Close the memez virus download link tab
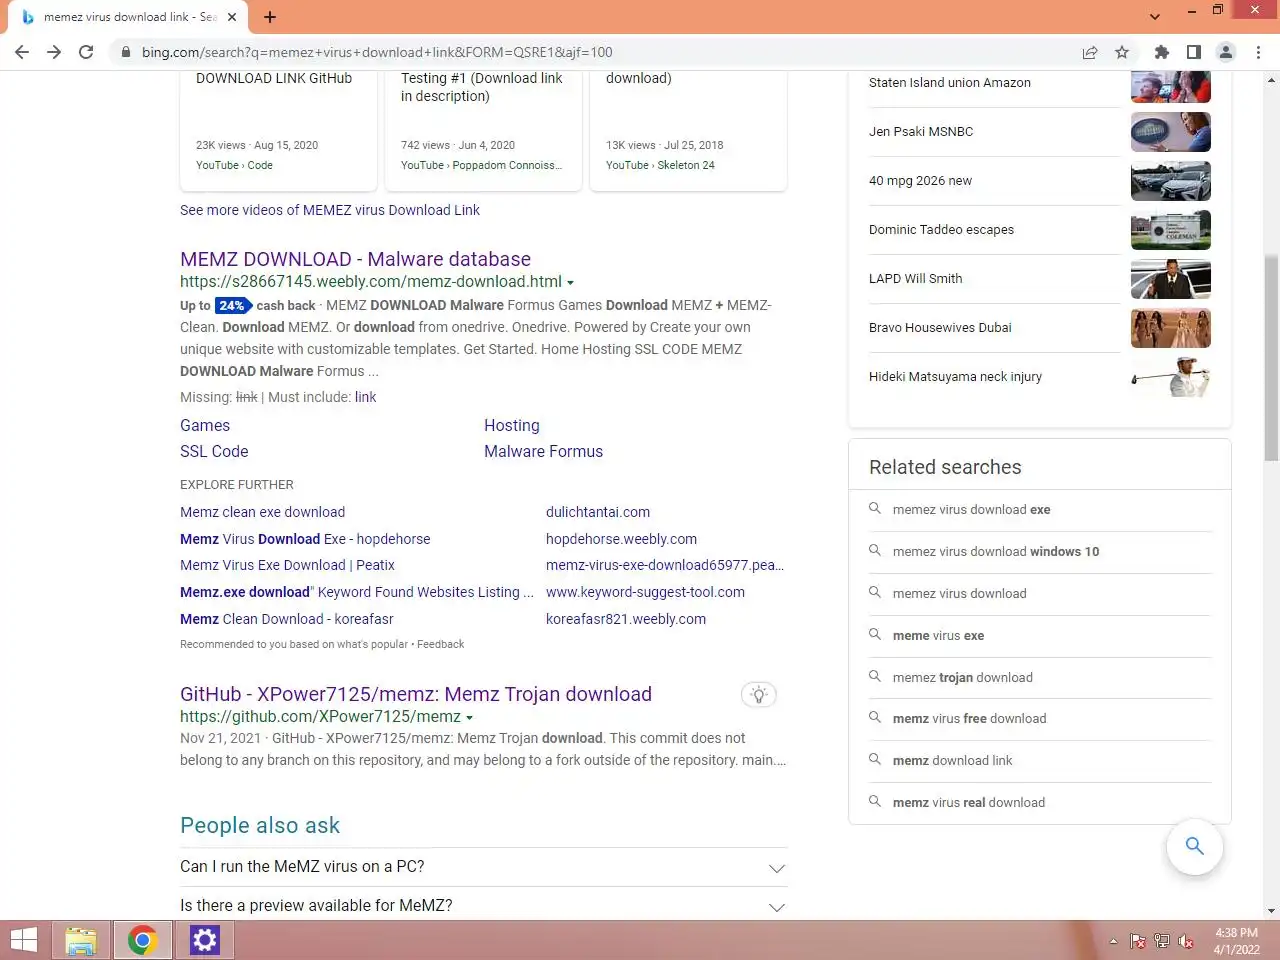1280x960 pixels. [x=232, y=17]
